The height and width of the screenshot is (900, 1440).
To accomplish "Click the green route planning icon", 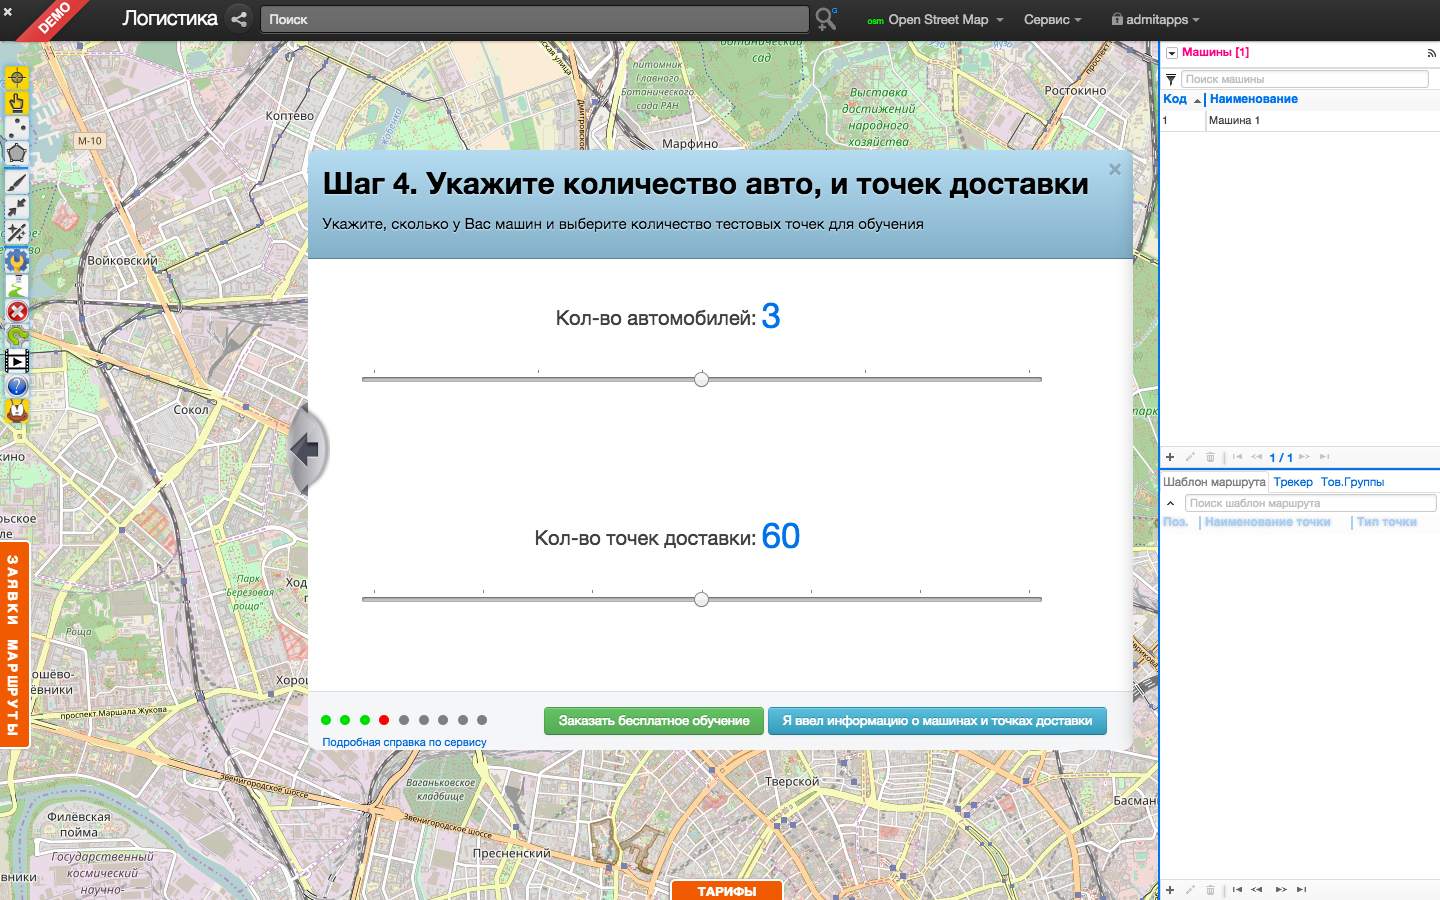I will 17,286.
